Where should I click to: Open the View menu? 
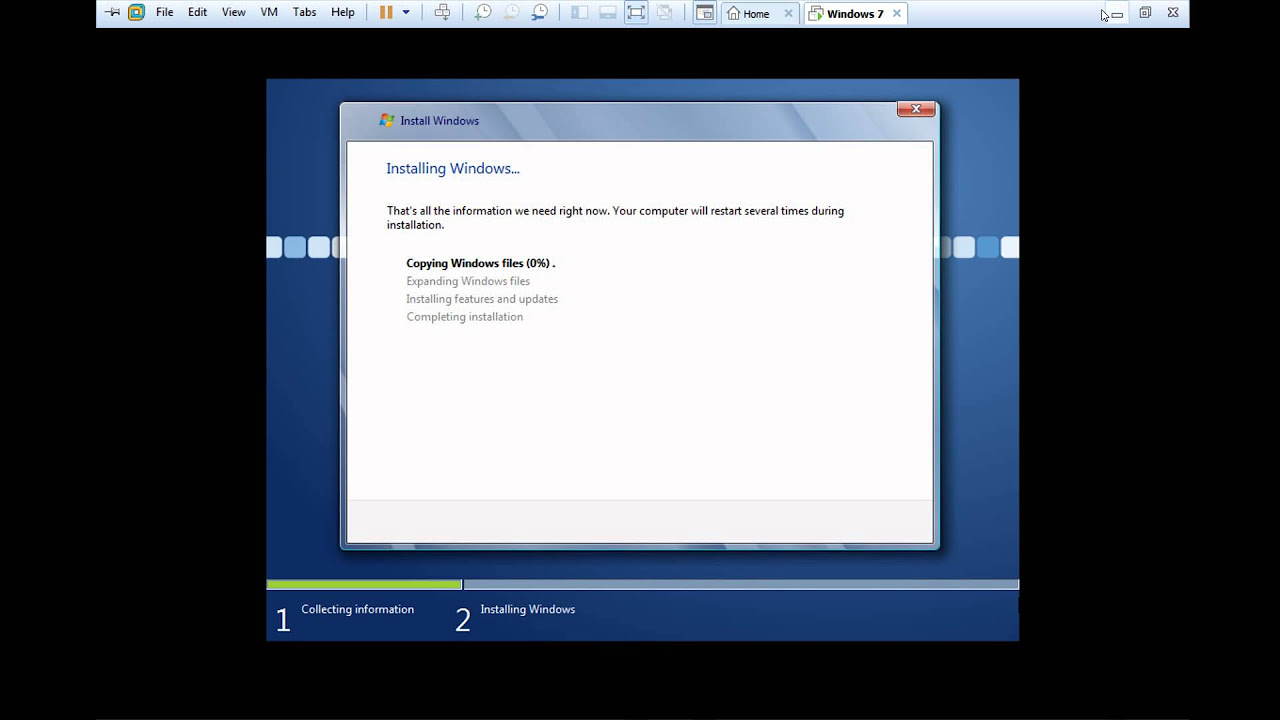pos(234,13)
